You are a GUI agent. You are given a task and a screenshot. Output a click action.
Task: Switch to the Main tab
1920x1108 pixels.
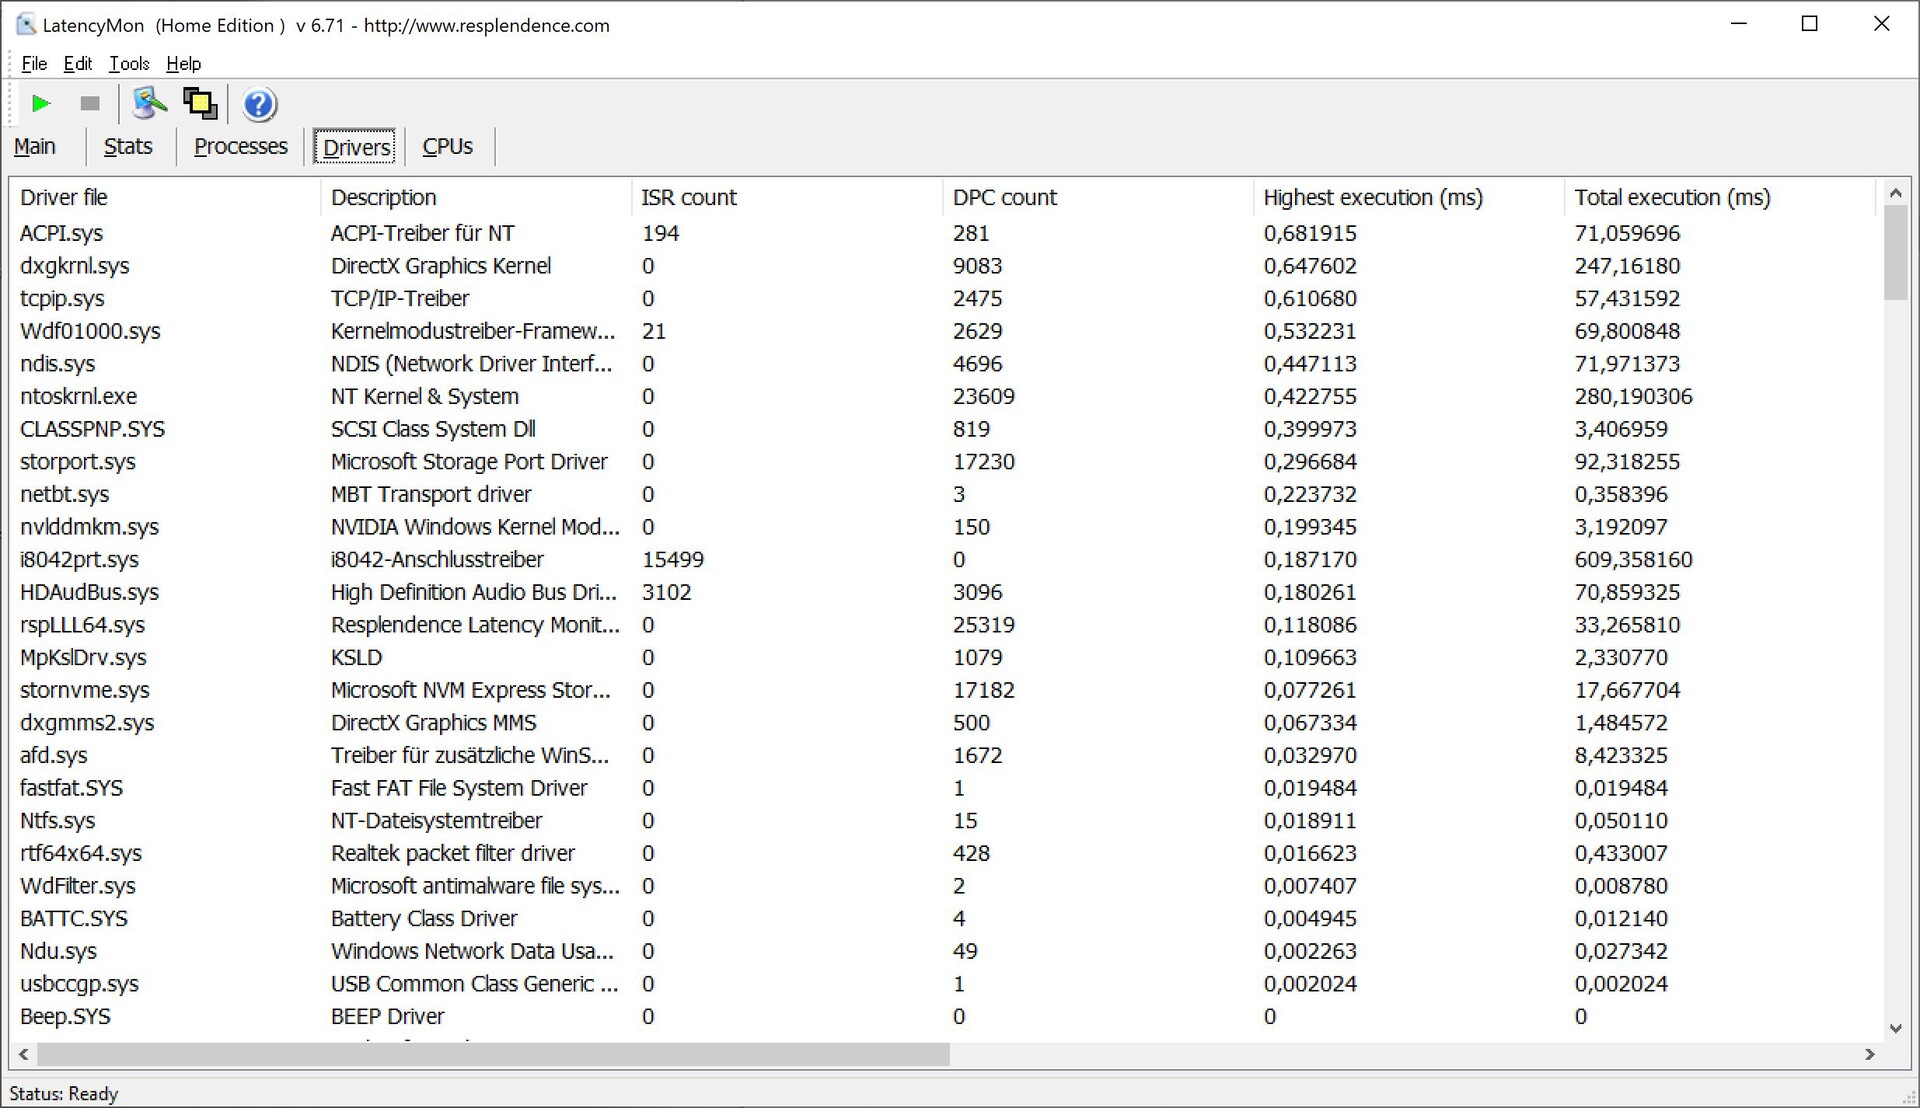coord(35,147)
